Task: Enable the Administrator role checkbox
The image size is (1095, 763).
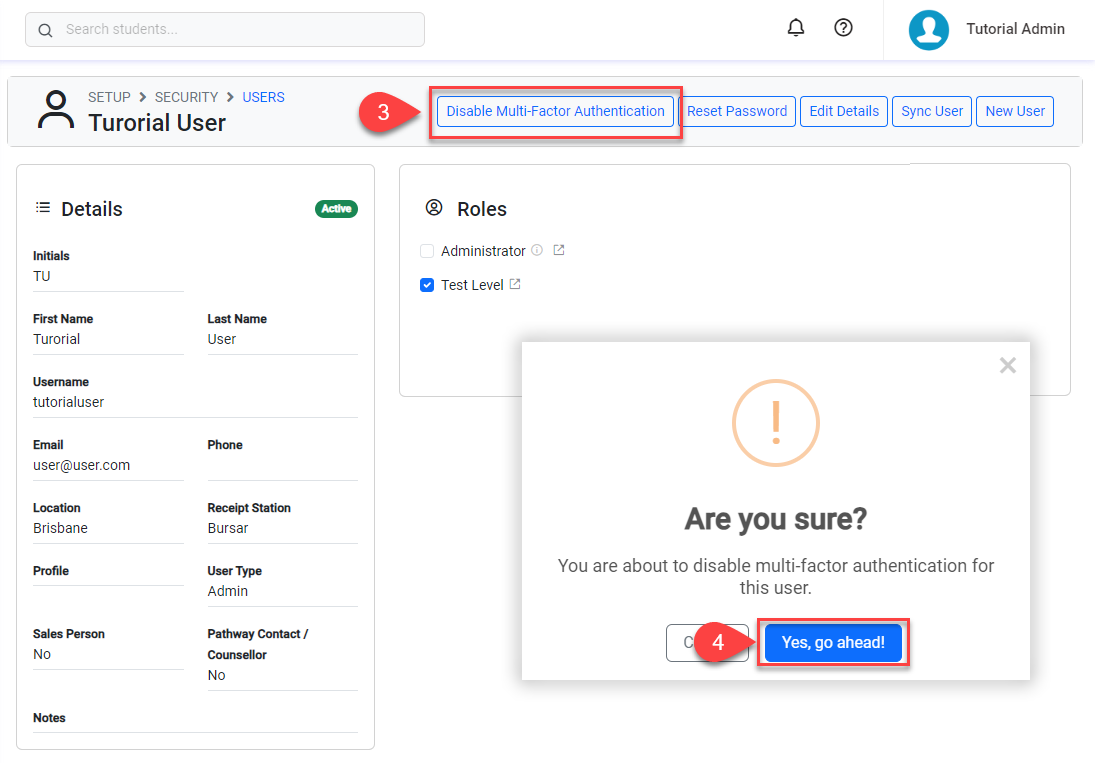Action: [x=427, y=251]
